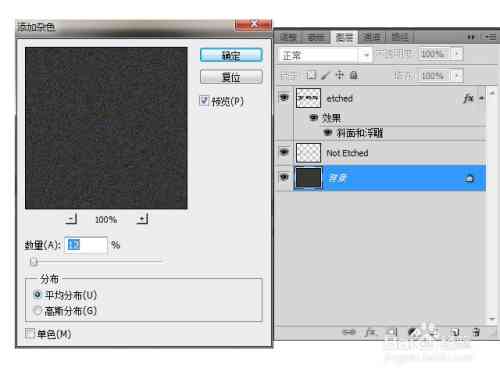
Task: Select layer named etched
Action: tap(339, 99)
